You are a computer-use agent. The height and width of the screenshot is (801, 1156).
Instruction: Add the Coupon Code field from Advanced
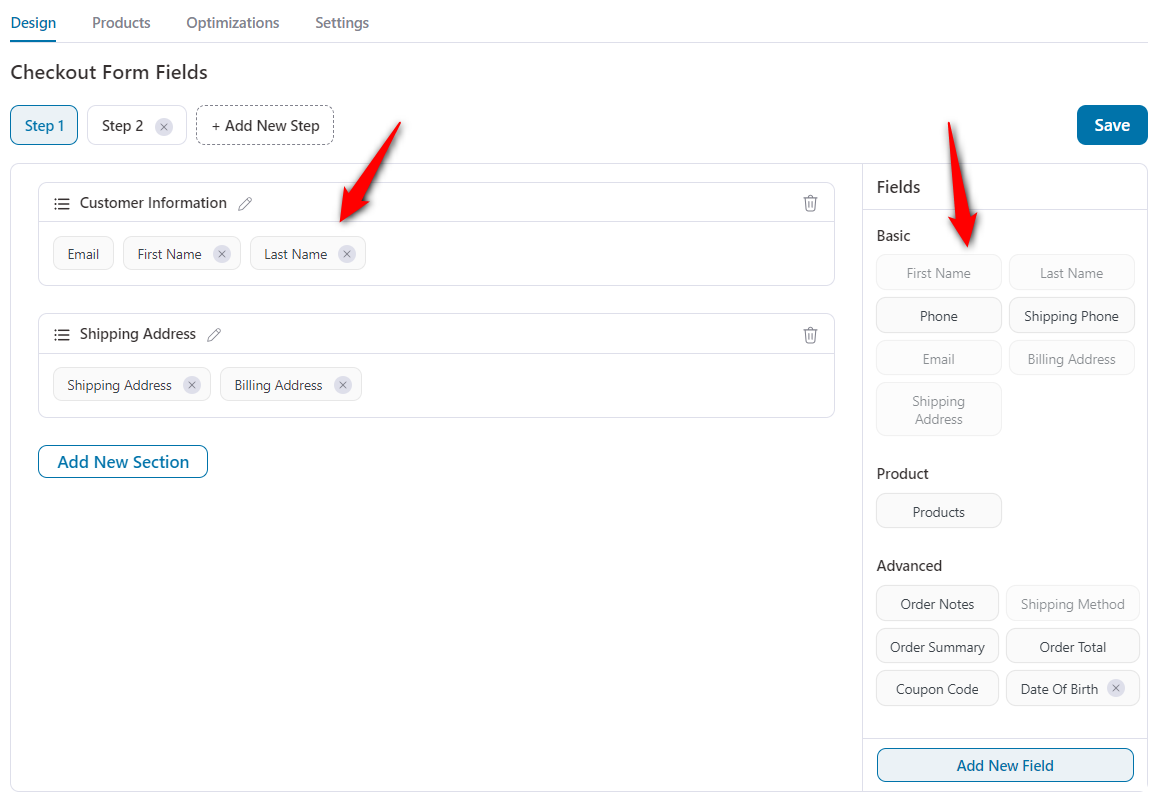(937, 688)
